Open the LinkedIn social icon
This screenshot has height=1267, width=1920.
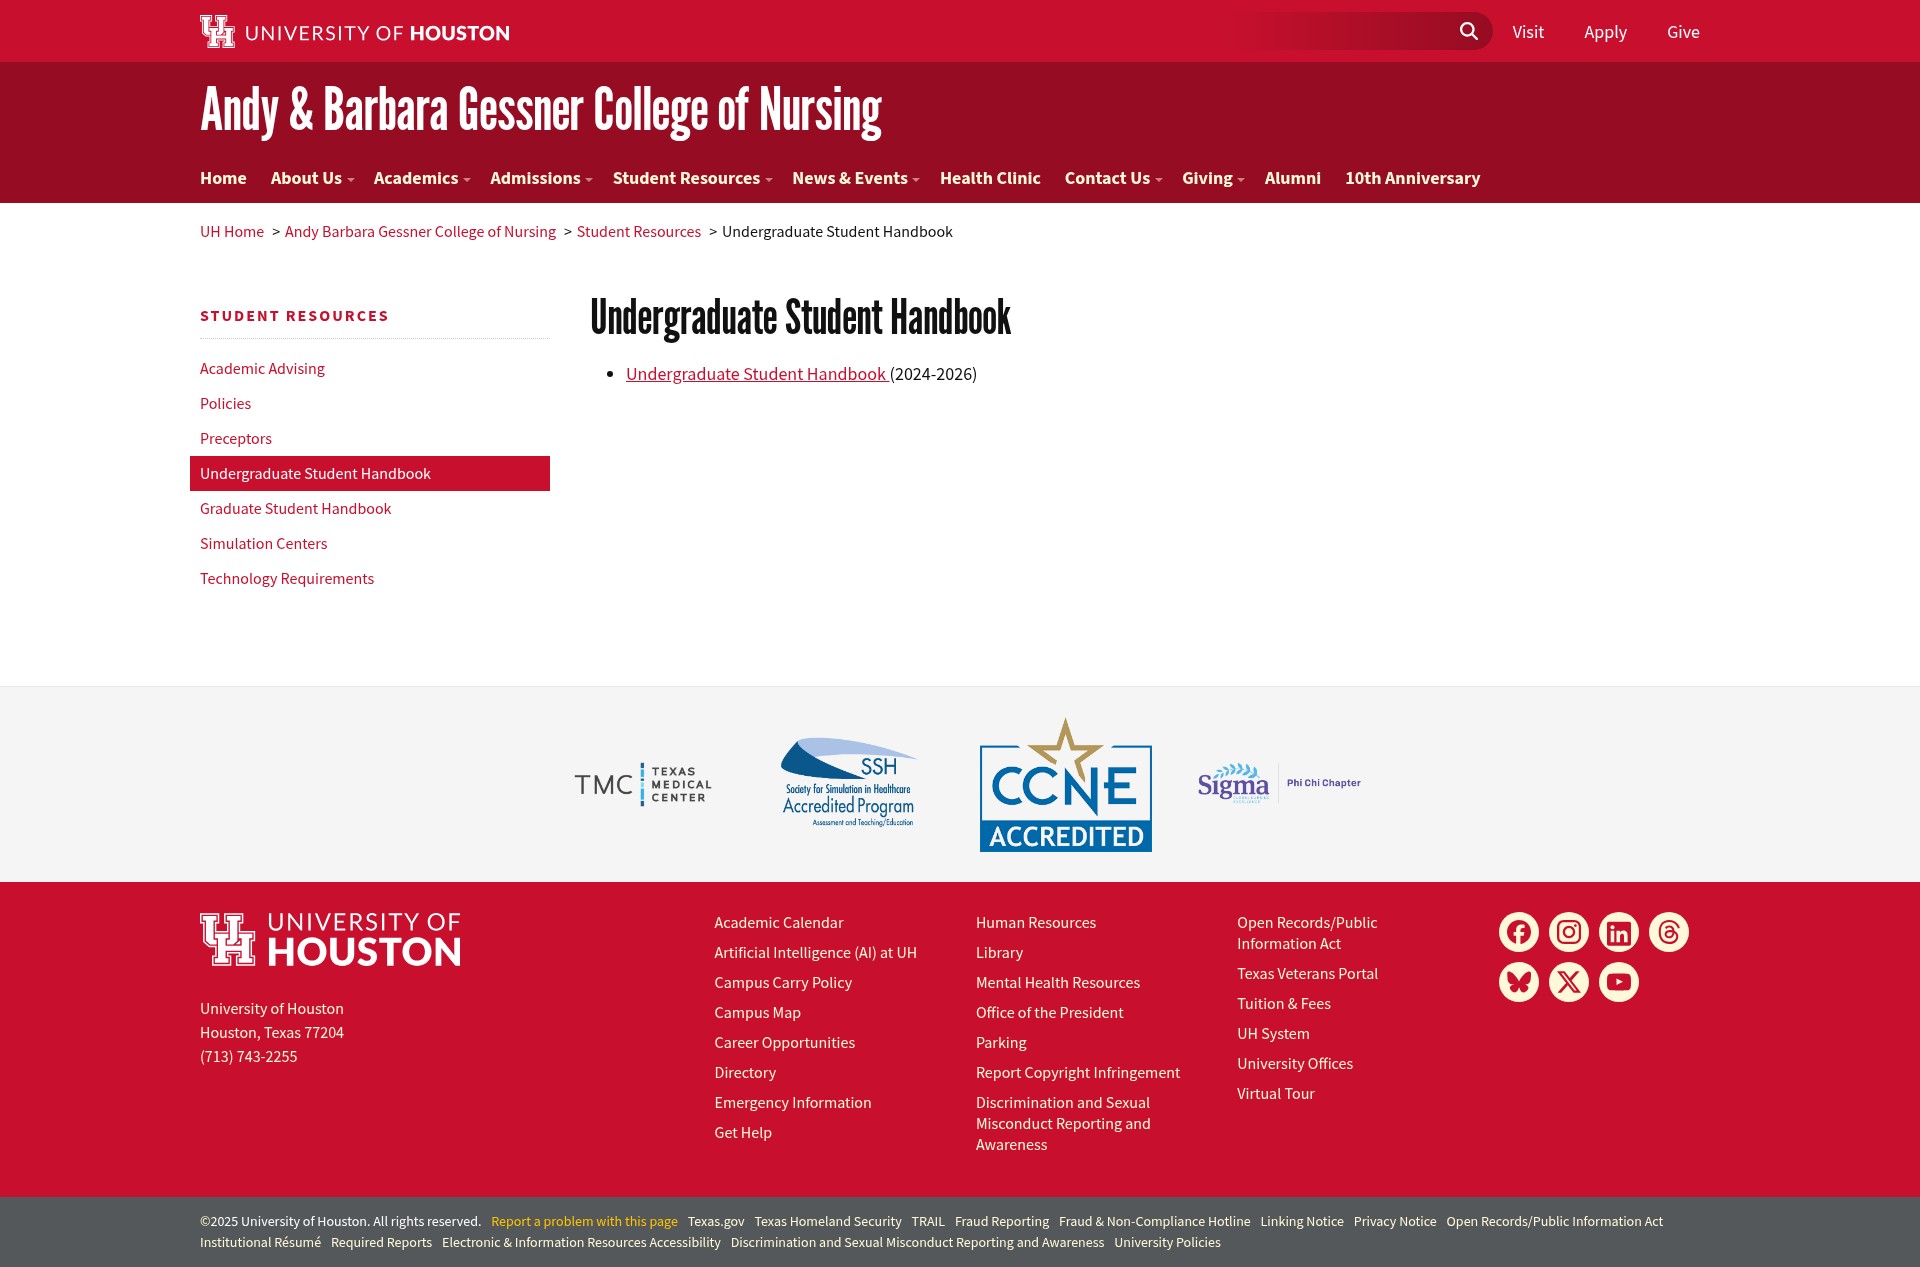(x=1619, y=932)
